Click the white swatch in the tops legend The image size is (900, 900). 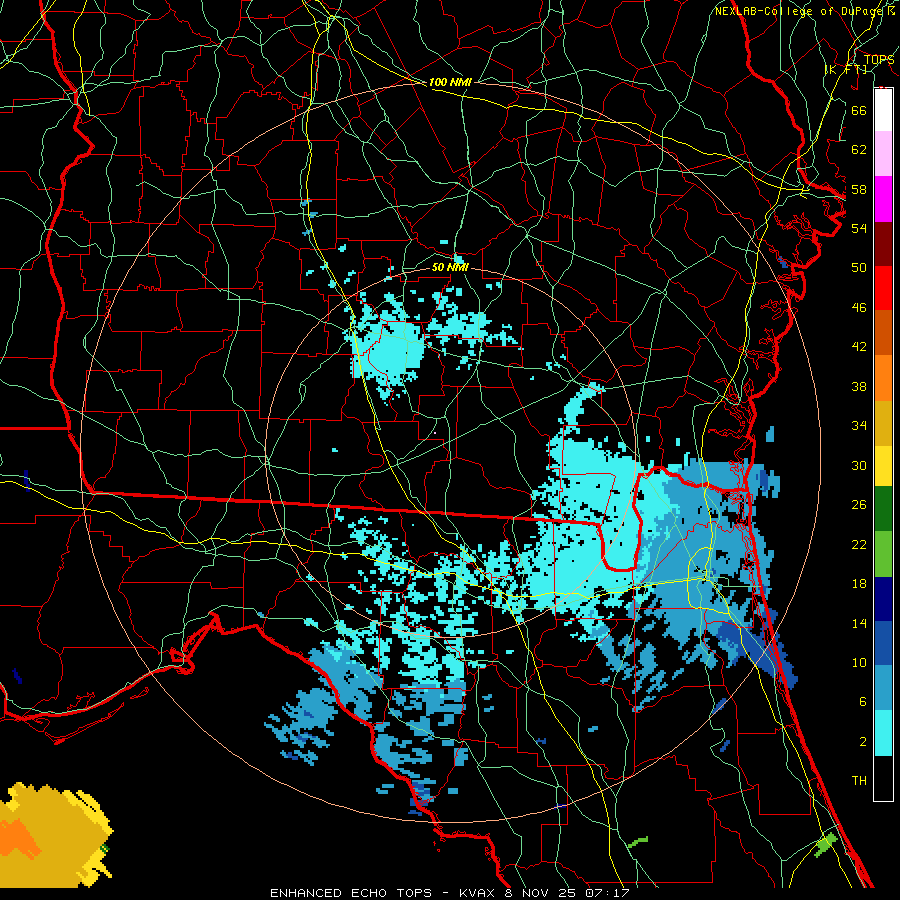883,110
